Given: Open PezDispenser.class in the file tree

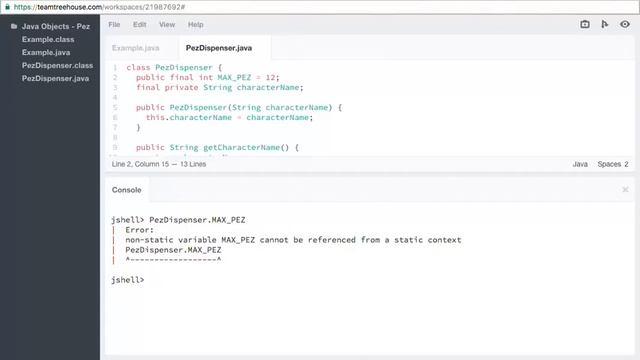Looking at the screenshot, I should [57, 65].
